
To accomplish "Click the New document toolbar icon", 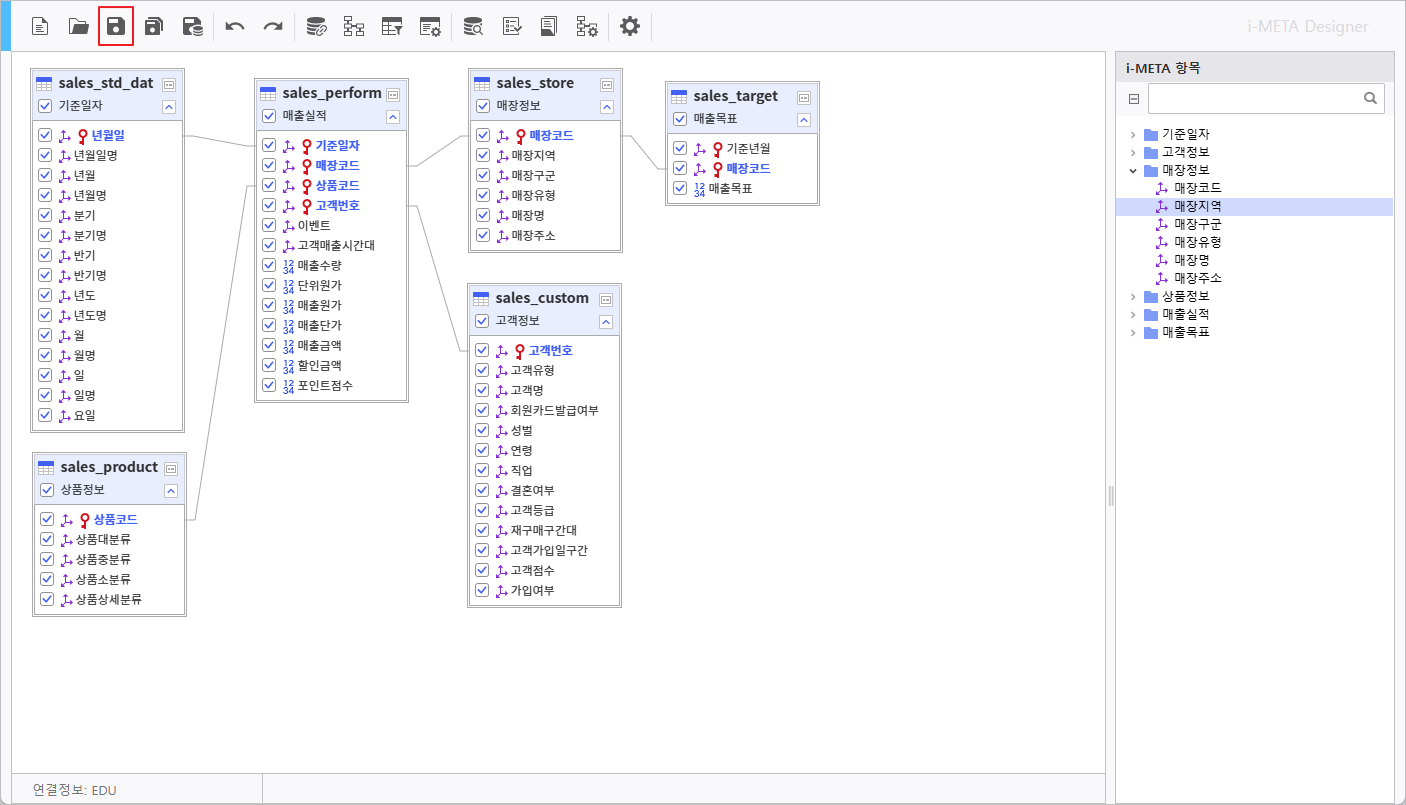I will pos(40,27).
